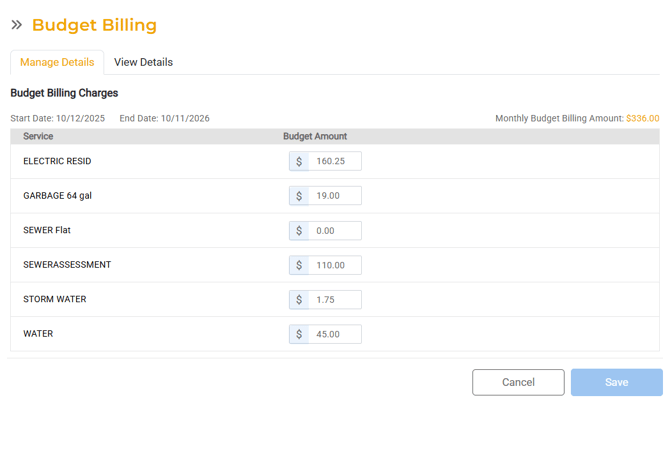Save the budget billing changes
Viewport: 670px width, 460px height.
click(616, 382)
